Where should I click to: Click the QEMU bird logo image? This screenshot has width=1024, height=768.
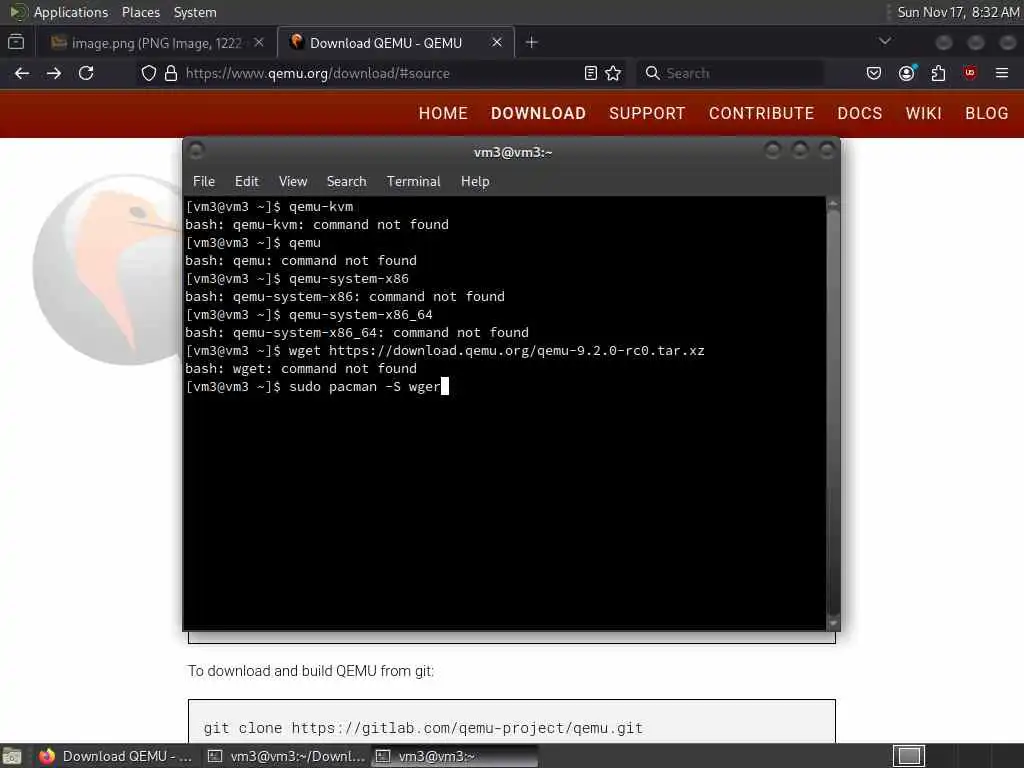coord(108,269)
